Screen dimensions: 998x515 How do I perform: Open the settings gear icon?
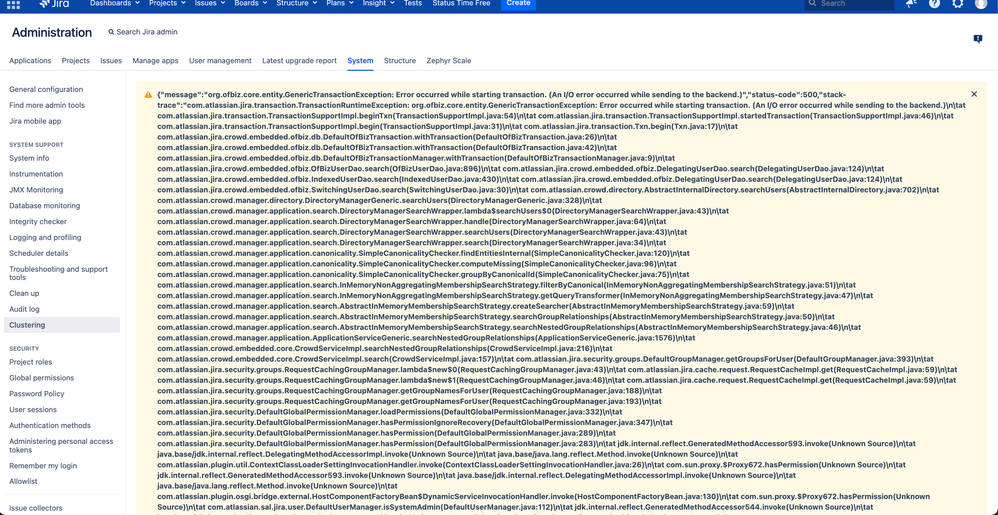957,4
